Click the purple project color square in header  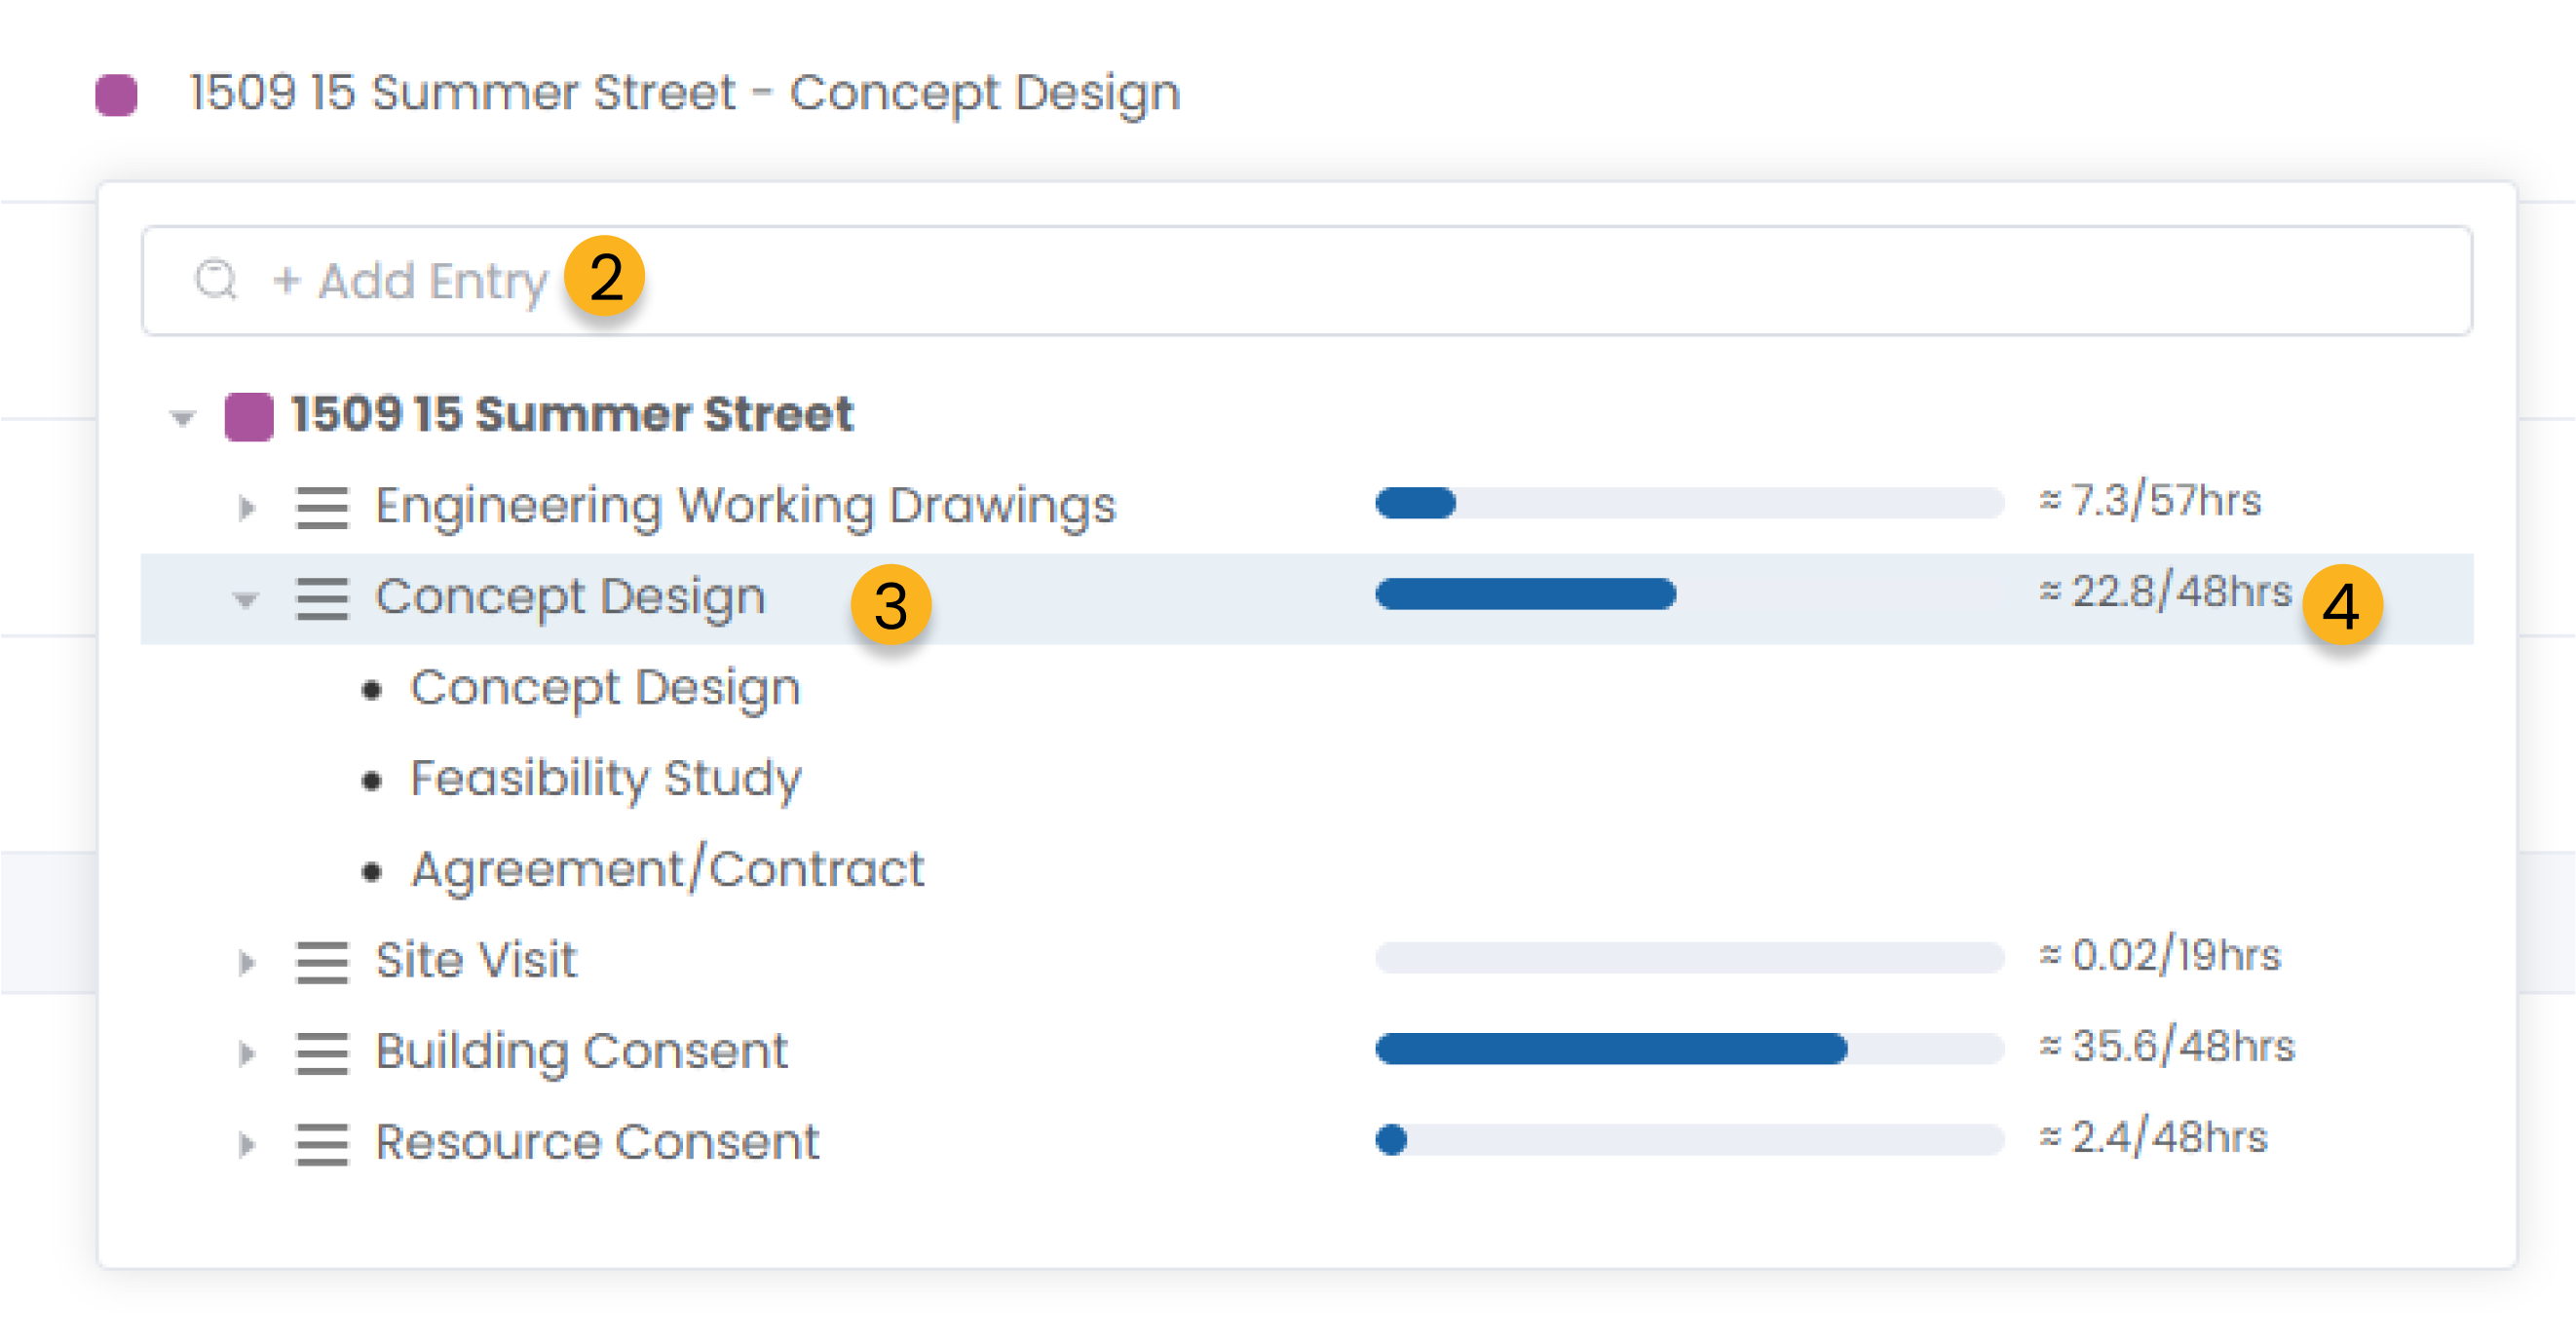point(116,95)
